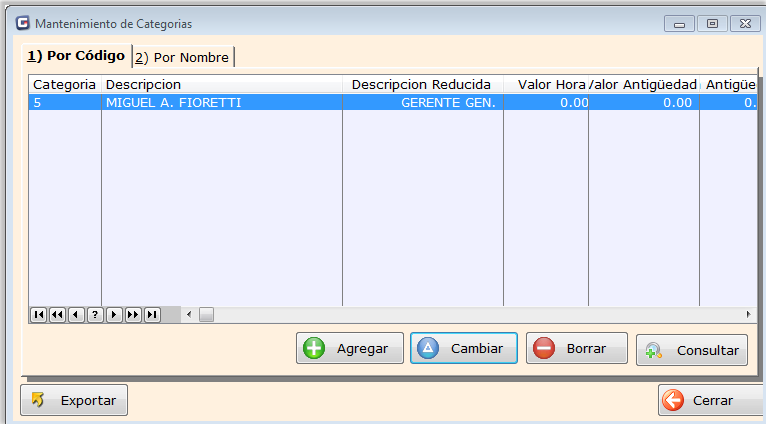Click the application icon in title bar

tap(22, 23)
